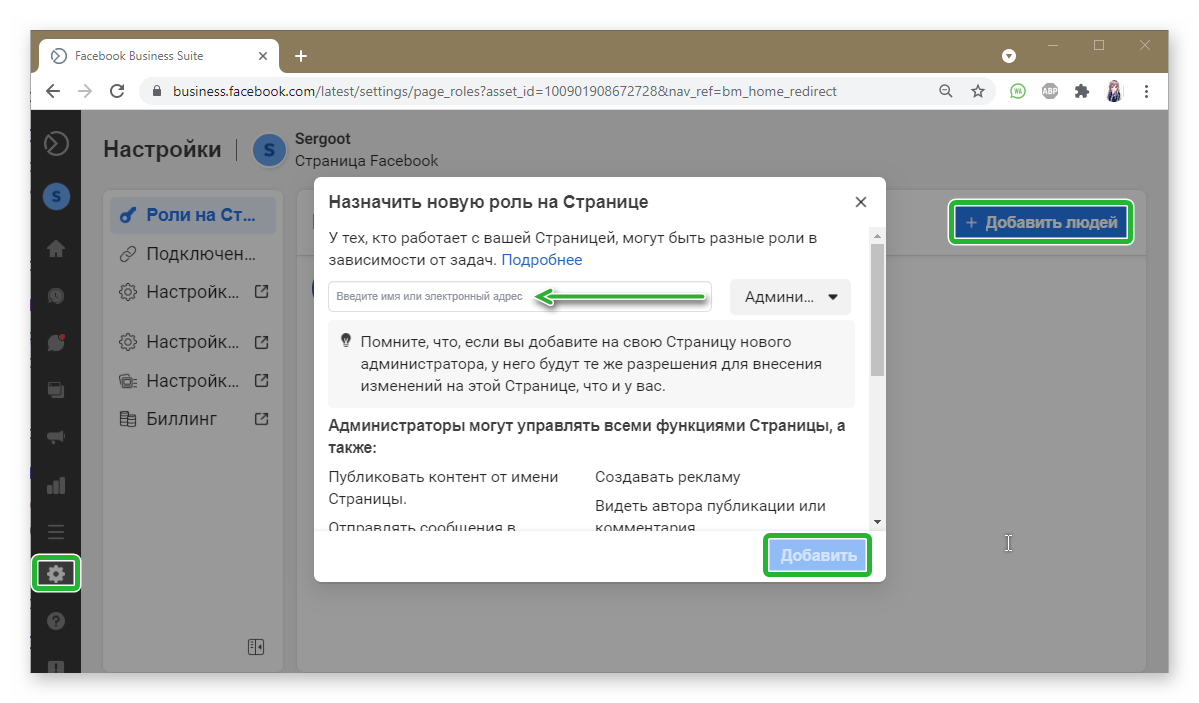Image resolution: width=1199 pixels, height=703 pixels.
Task: Go to Home via the house icon
Action: click(x=56, y=249)
